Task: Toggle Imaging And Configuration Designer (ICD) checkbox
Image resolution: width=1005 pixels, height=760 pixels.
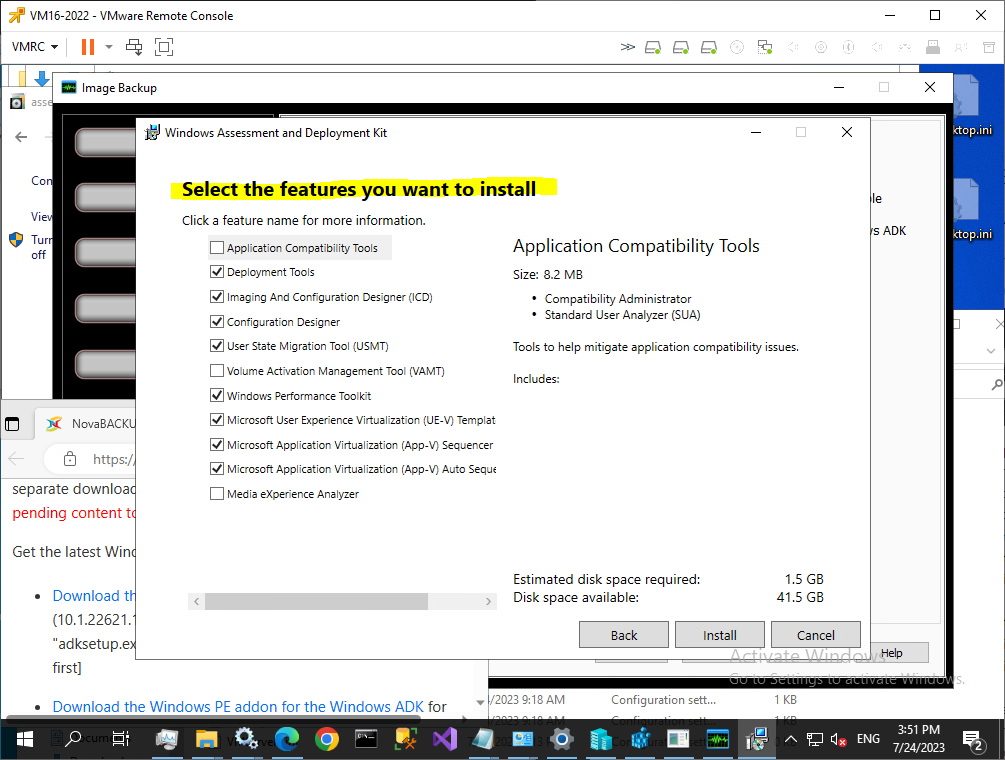Action: (217, 297)
